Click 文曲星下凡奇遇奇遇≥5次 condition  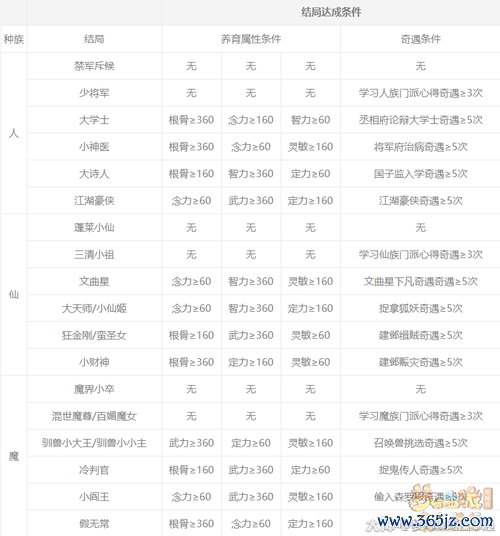[420, 282]
